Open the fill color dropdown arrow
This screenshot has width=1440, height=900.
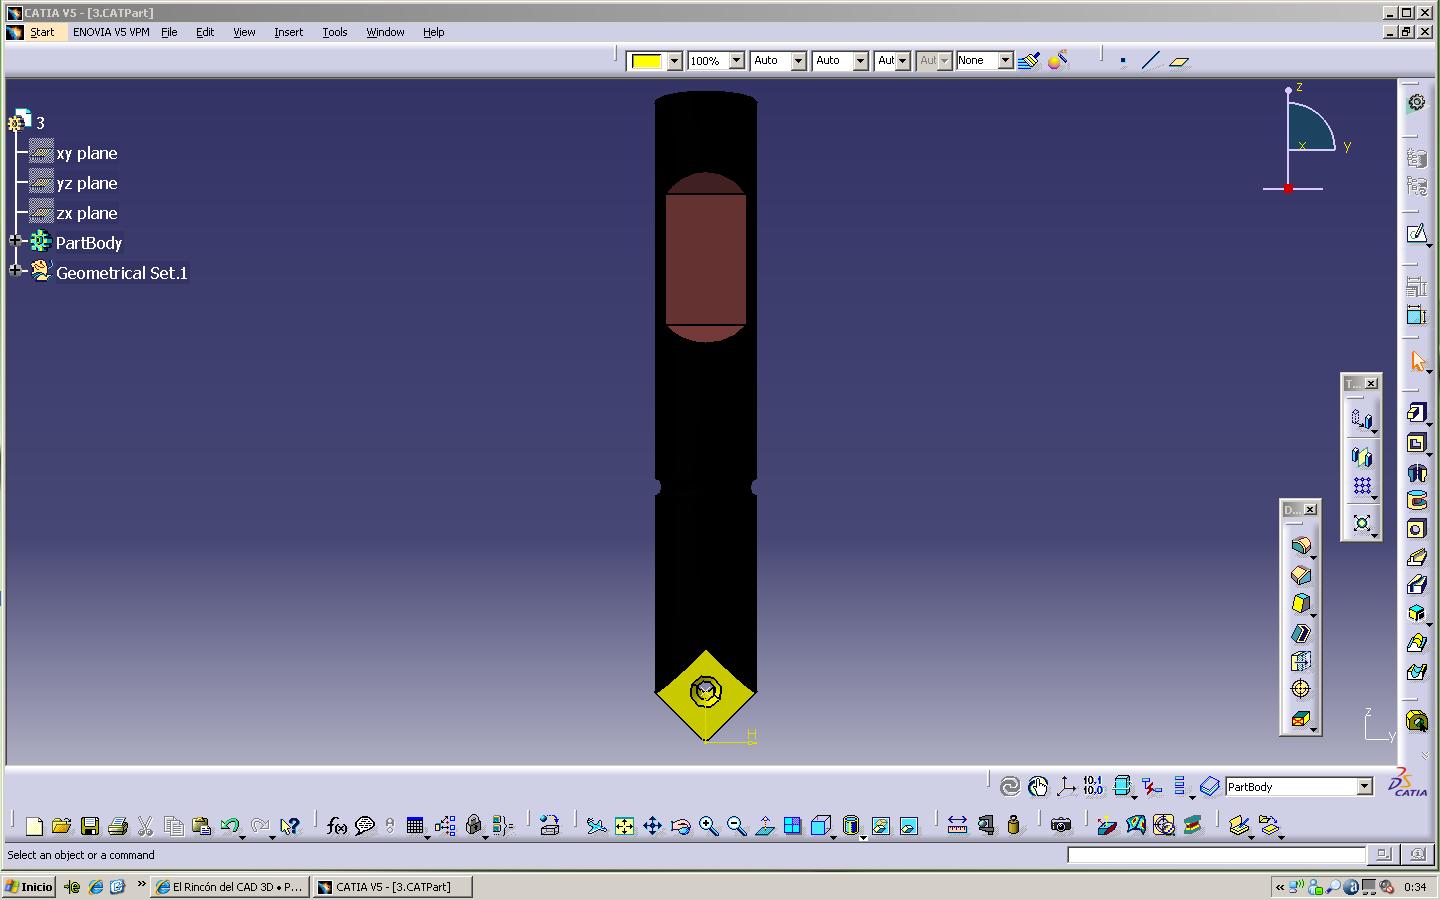pos(674,61)
